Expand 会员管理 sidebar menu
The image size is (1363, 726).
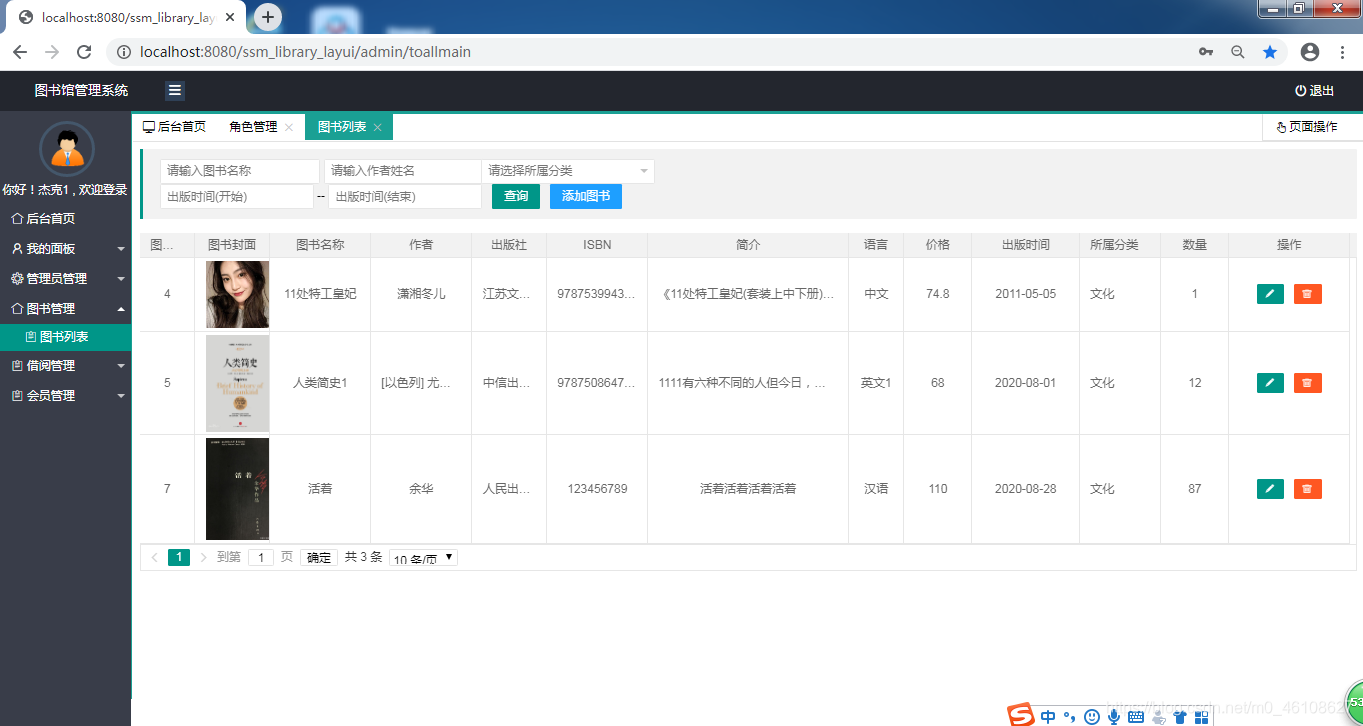[66, 396]
